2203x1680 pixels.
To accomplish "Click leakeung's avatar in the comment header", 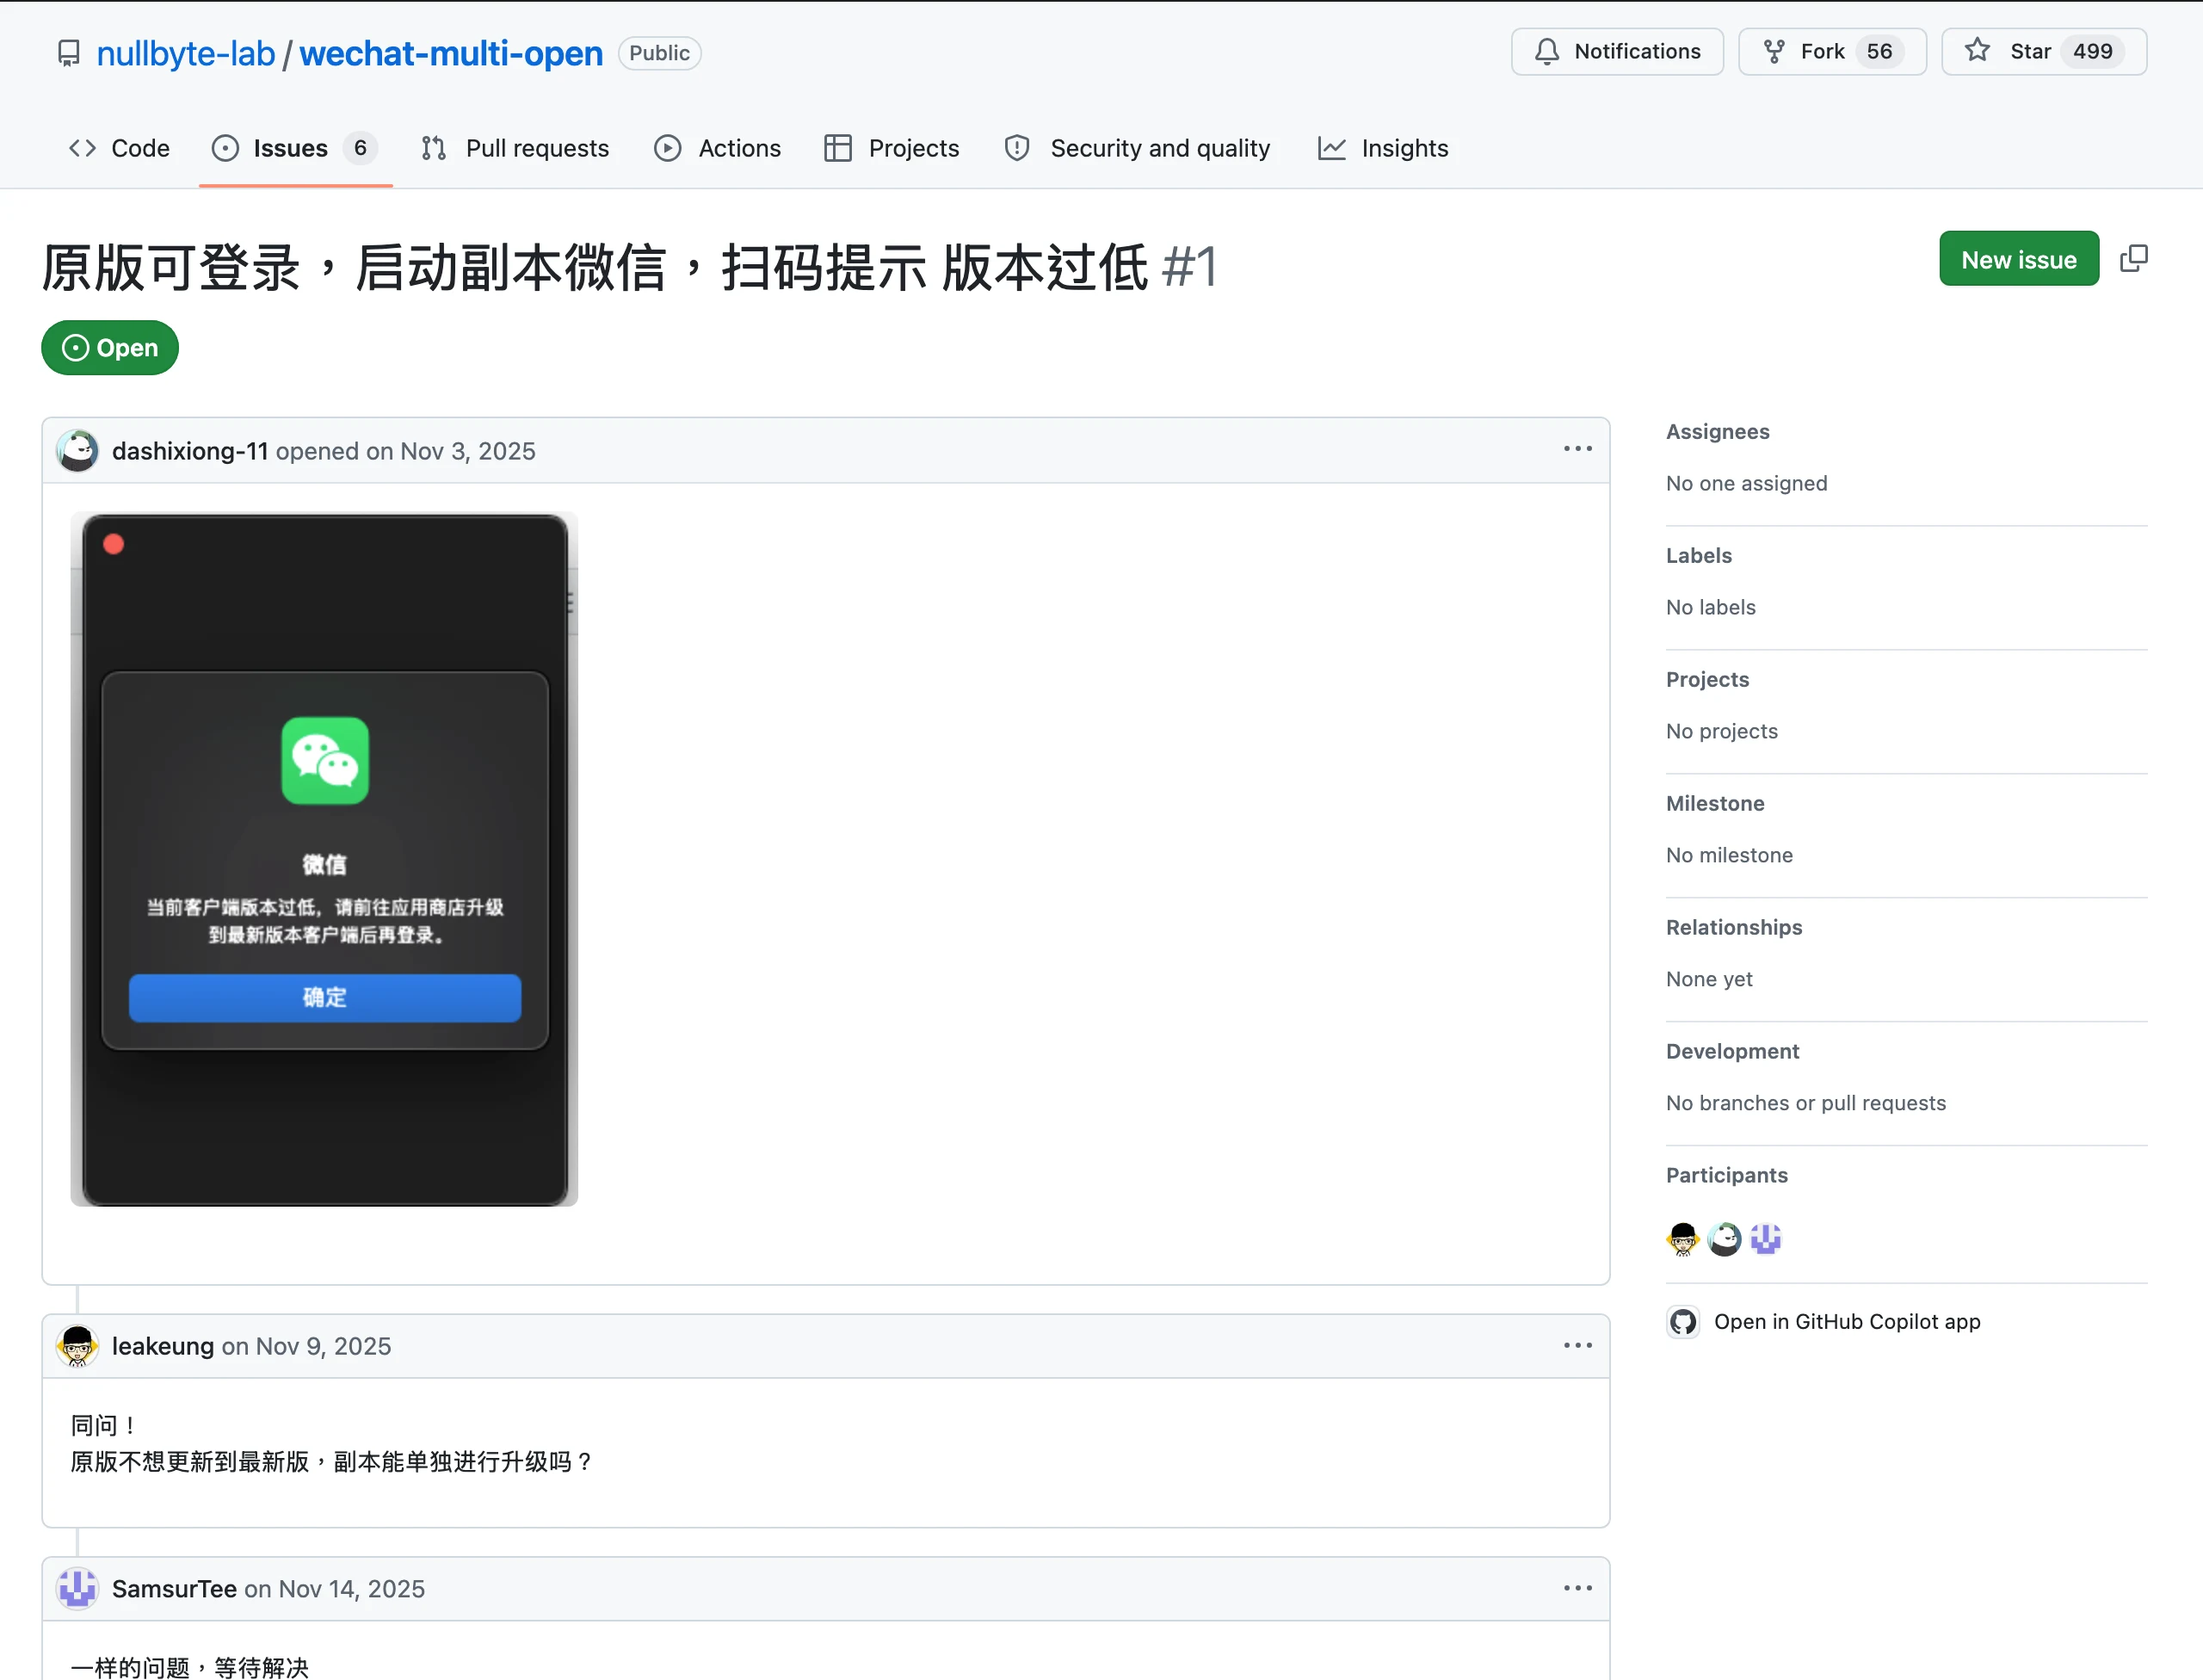I will pyautogui.click(x=77, y=1346).
